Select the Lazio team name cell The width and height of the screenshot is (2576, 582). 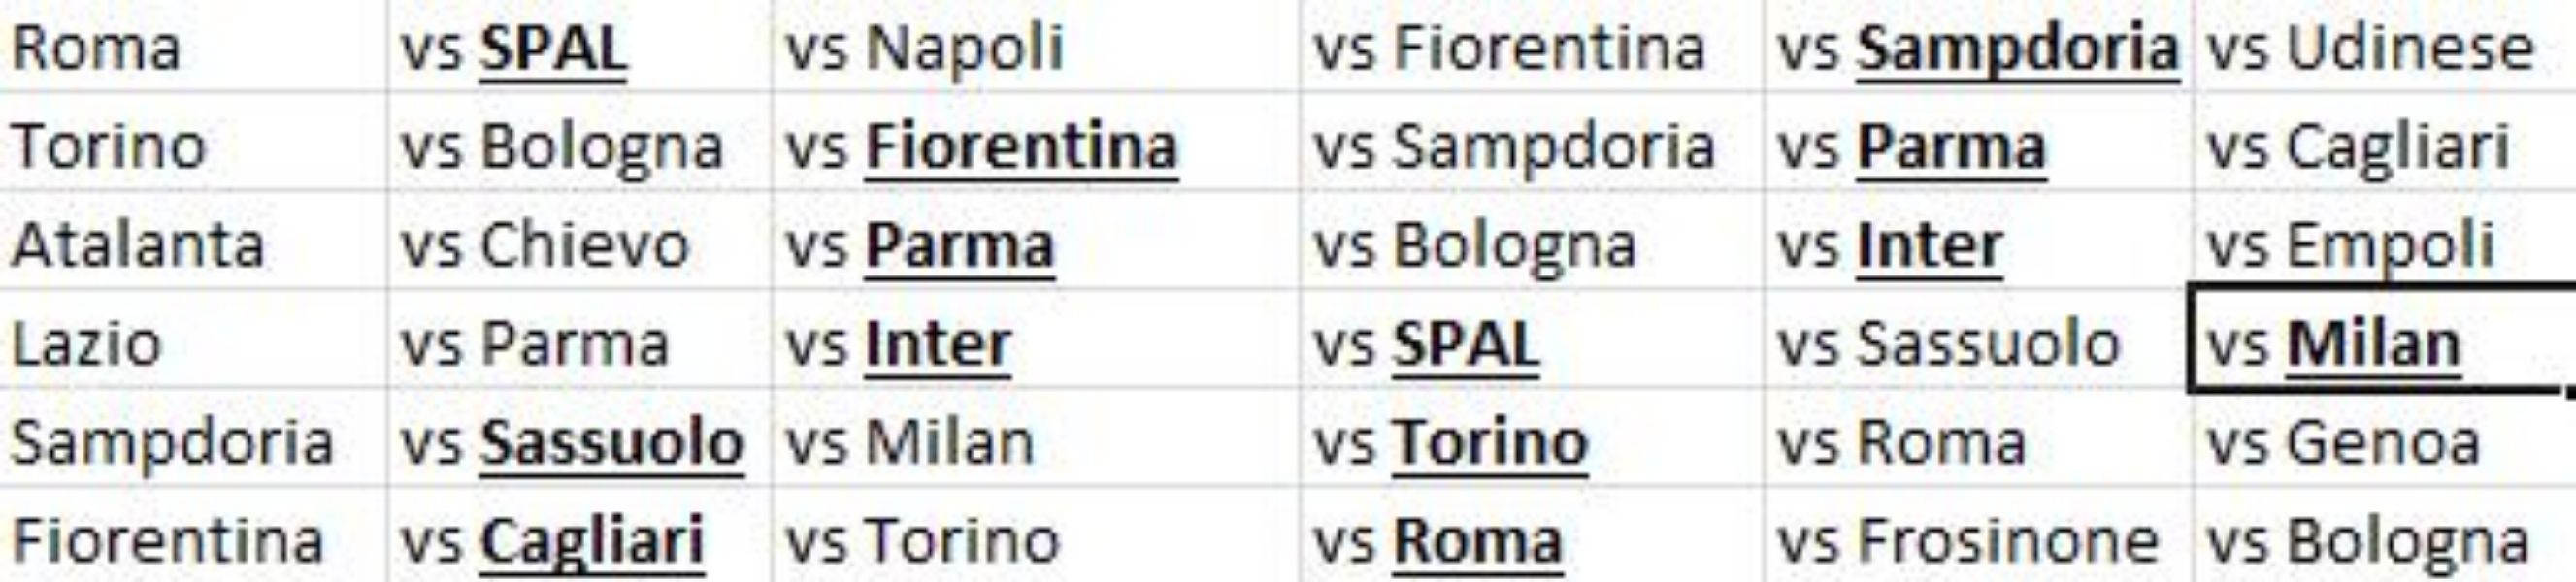coord(87,344)
